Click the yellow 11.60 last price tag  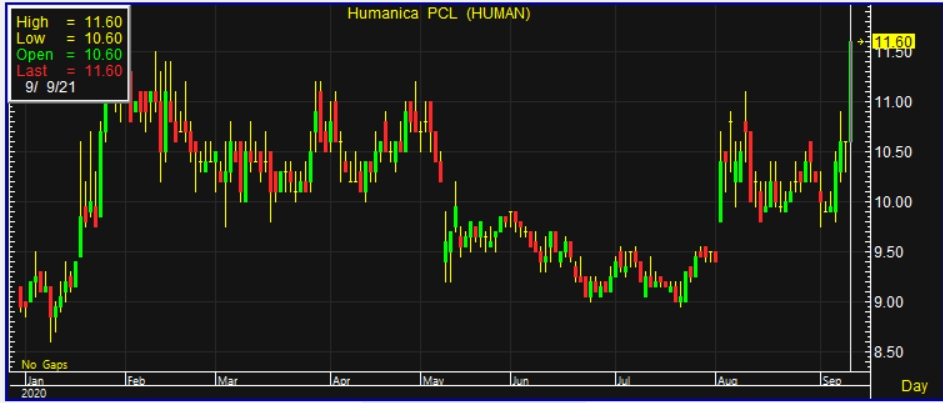[x=894, y=42]
